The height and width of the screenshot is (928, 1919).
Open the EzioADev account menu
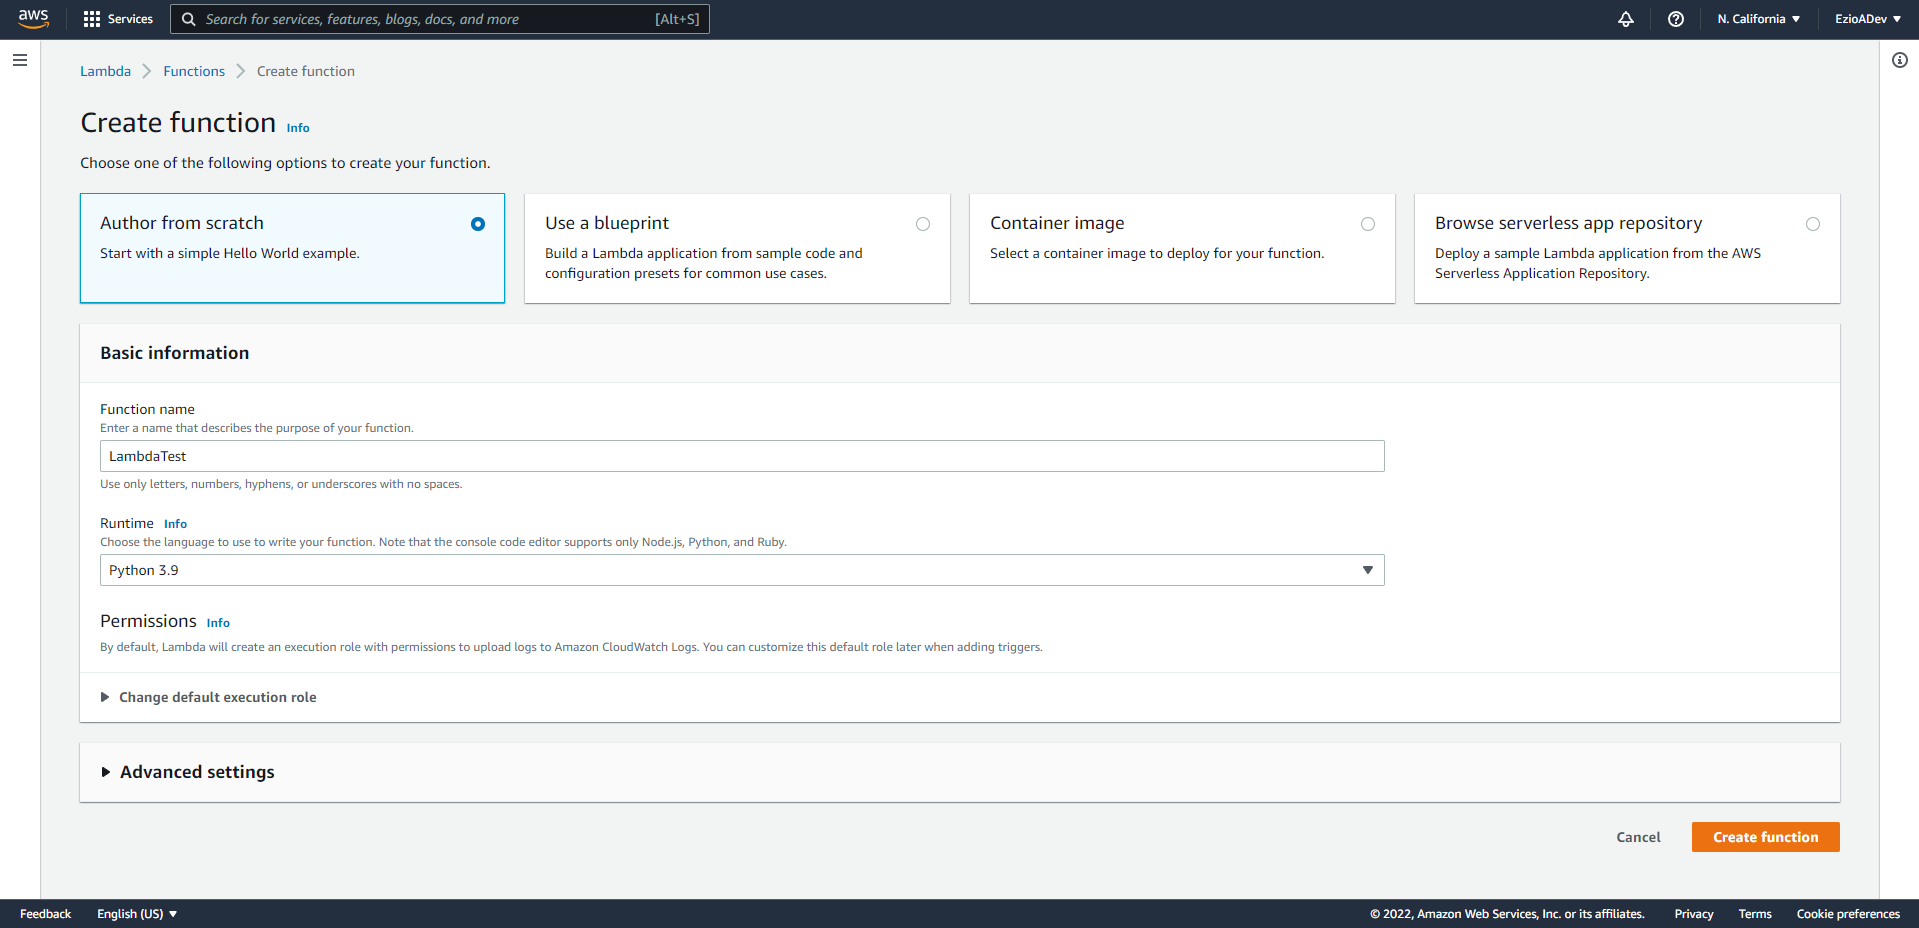tap(1868, 19)
